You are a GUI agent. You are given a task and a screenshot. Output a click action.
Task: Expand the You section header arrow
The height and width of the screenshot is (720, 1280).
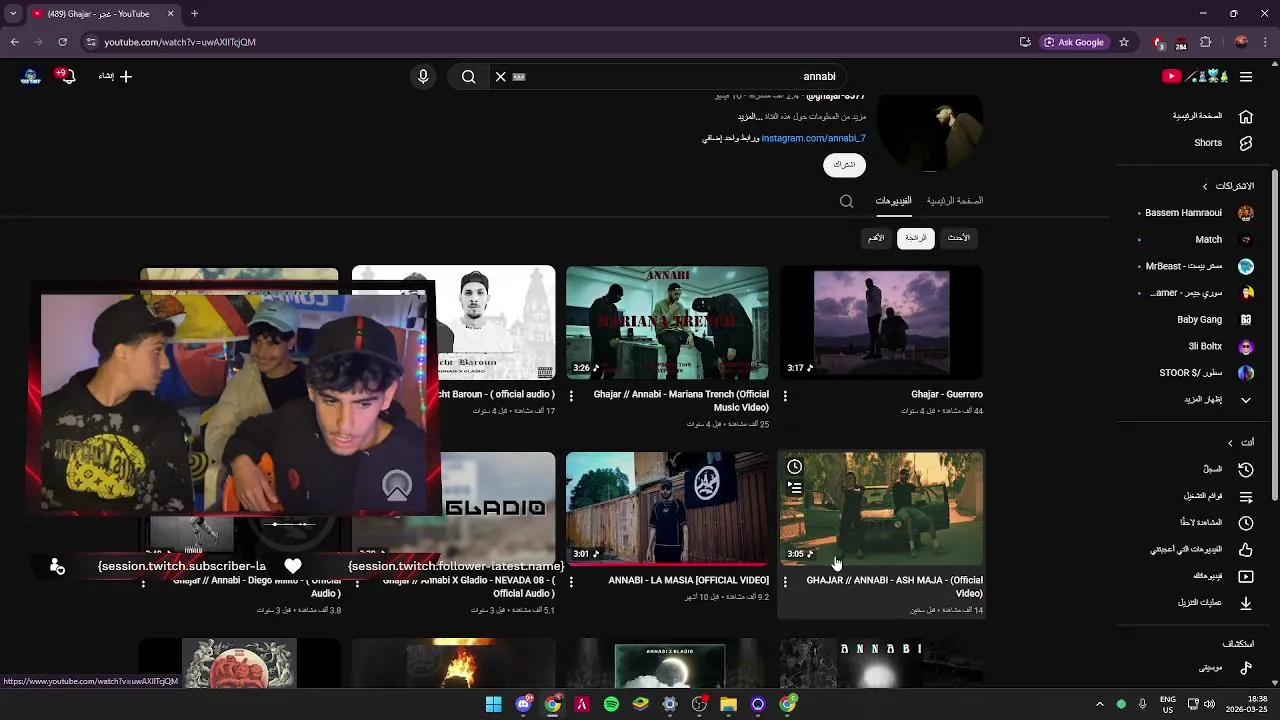[x=1230, y=443]
